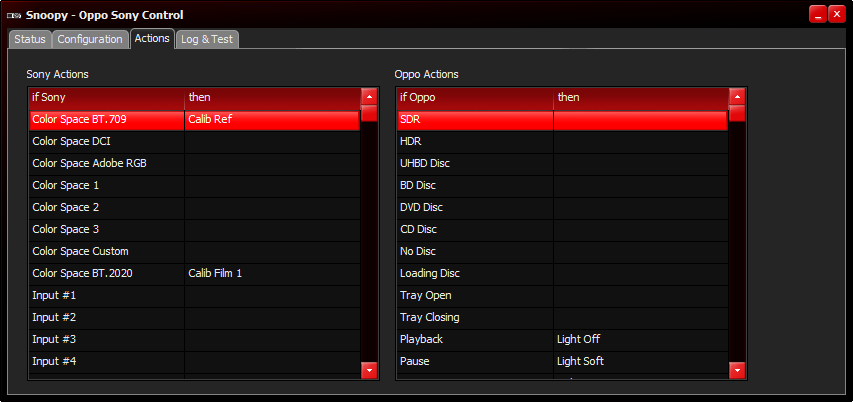This screenshot has width=853, height=402.
Task: Select the Color Space 3 row
Action: click(x=194, y=230)
